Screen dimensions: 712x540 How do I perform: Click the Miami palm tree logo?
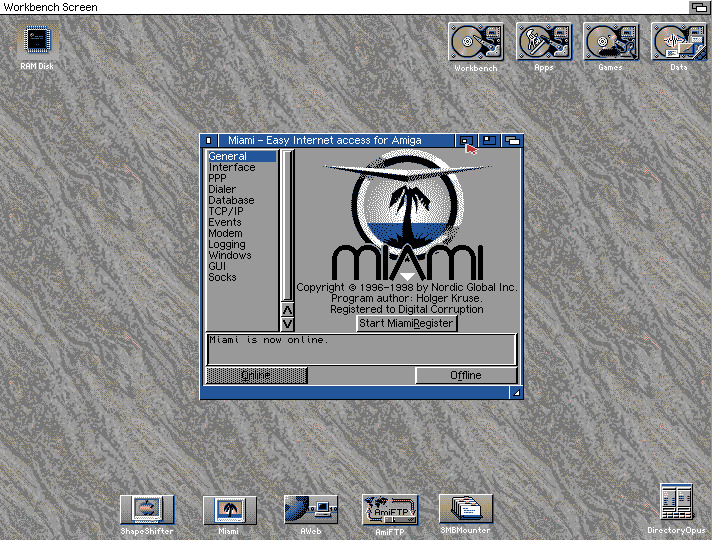click(407, 216)
